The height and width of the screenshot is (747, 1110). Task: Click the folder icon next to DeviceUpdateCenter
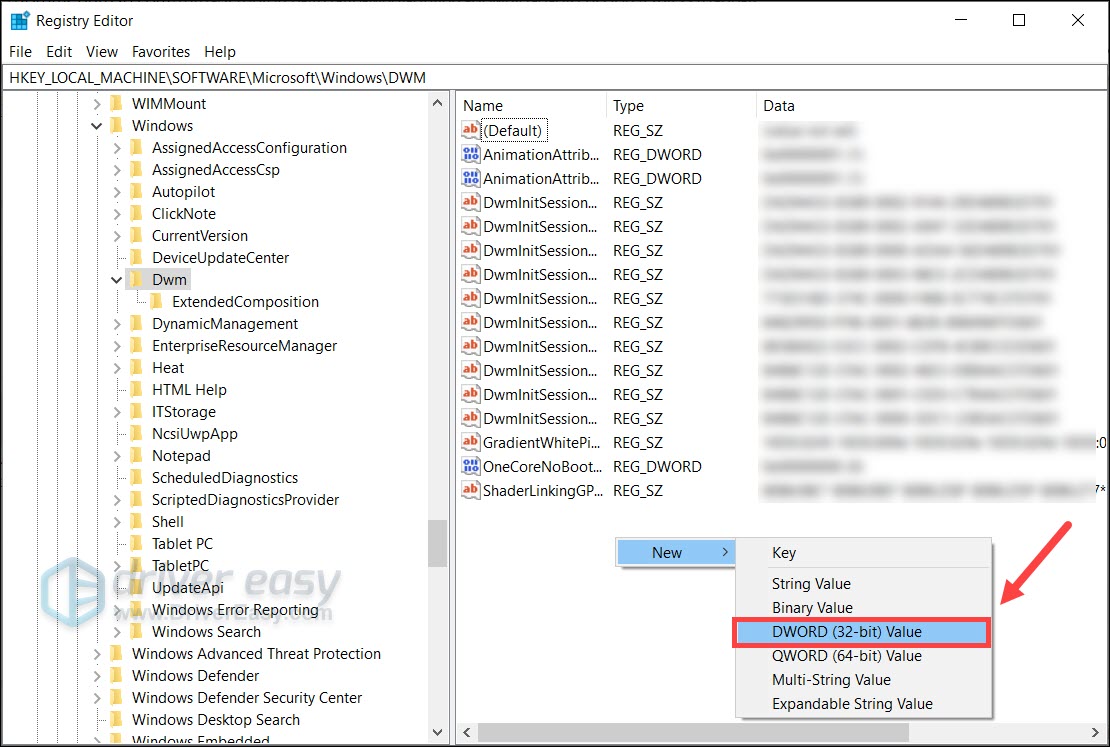(x=137, y=258)
